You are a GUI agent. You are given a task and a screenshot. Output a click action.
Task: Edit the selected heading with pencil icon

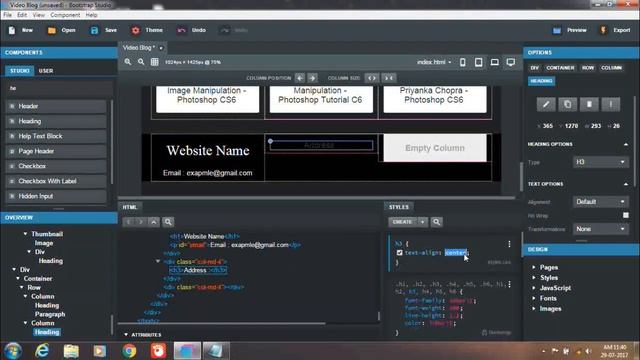click(x=546, y=104)
